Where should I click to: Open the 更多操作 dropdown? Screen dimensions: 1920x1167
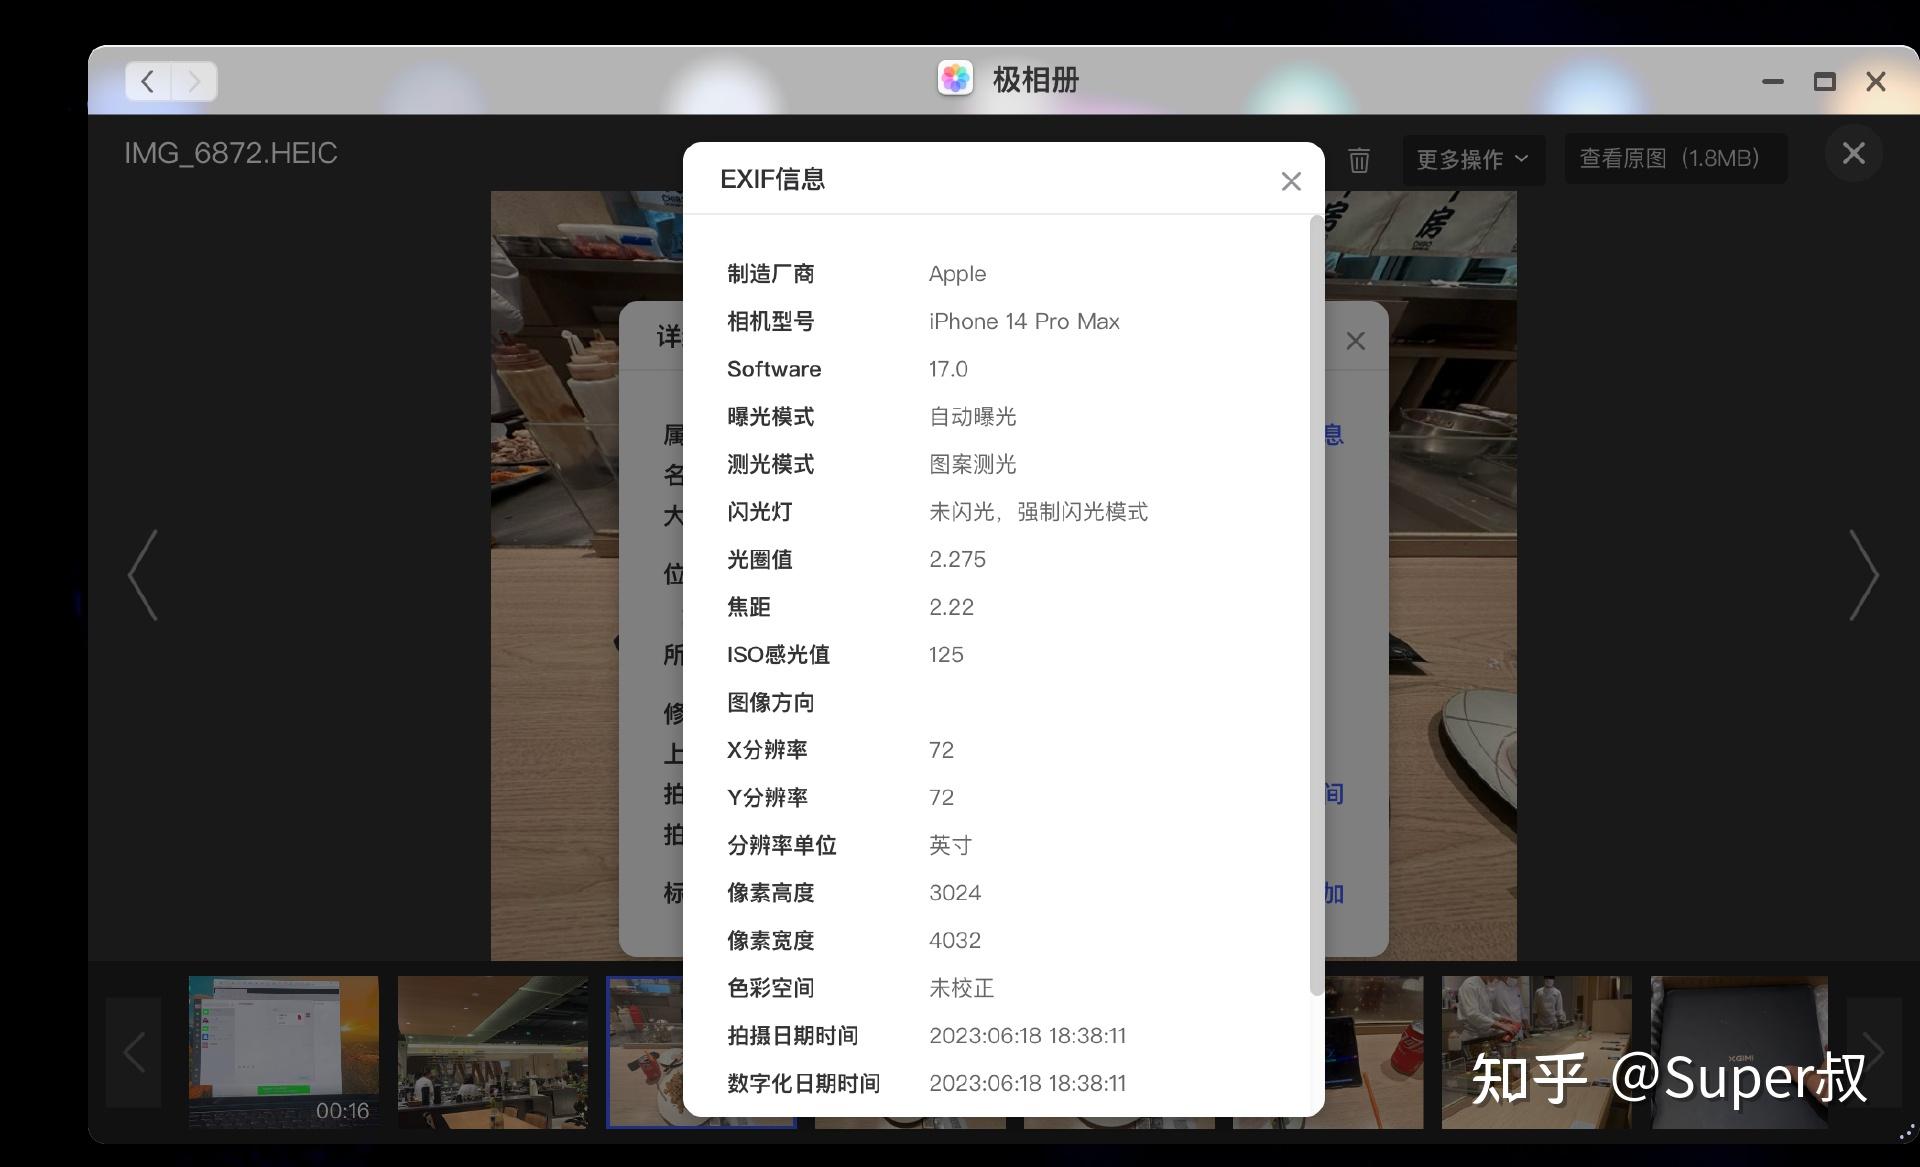tap(1473, 159)
